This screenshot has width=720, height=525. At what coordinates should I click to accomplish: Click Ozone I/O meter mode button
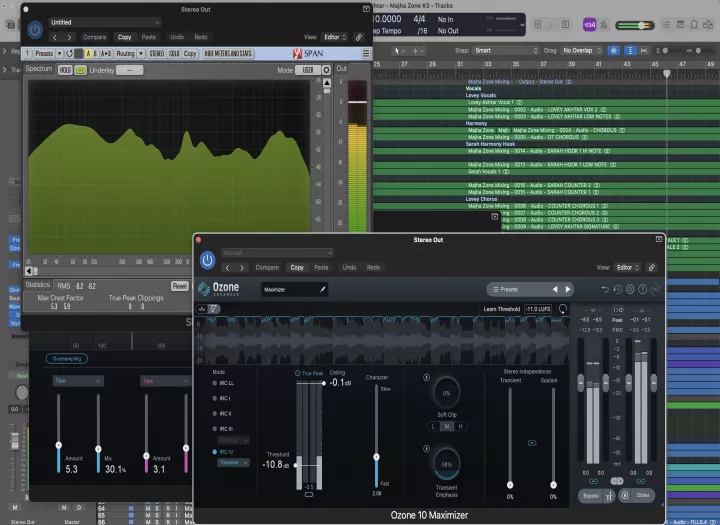[618, 310]
